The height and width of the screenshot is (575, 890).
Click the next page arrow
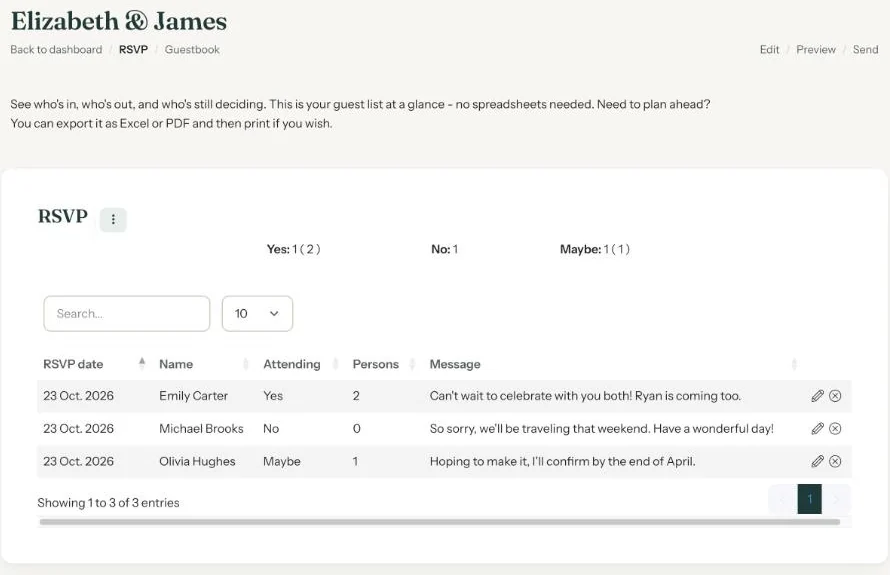pyautogui.click(x=836, y=499)
